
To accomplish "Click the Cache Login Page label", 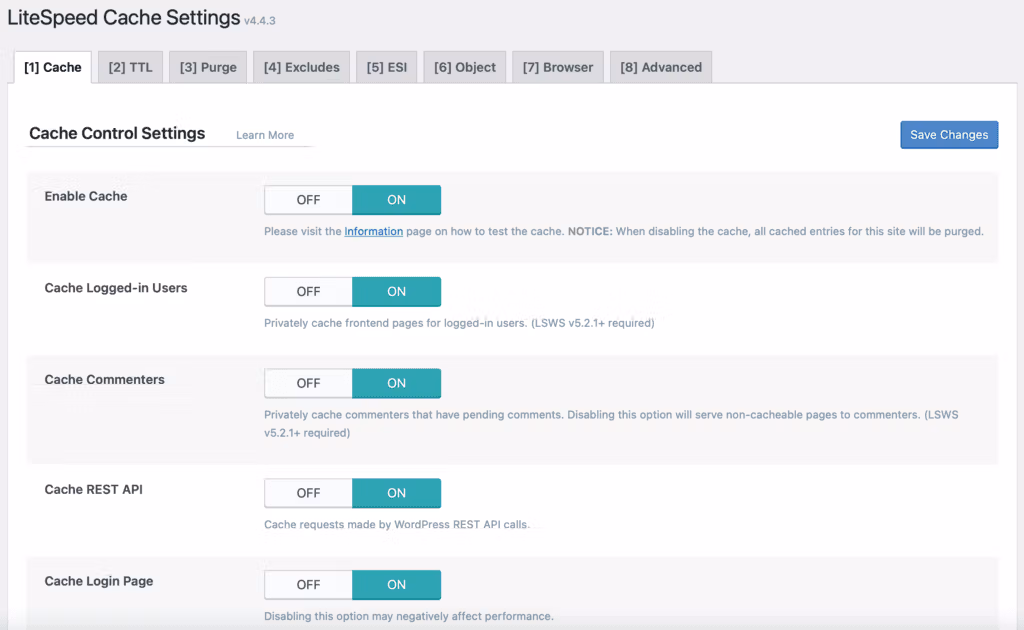I will 99,581.
